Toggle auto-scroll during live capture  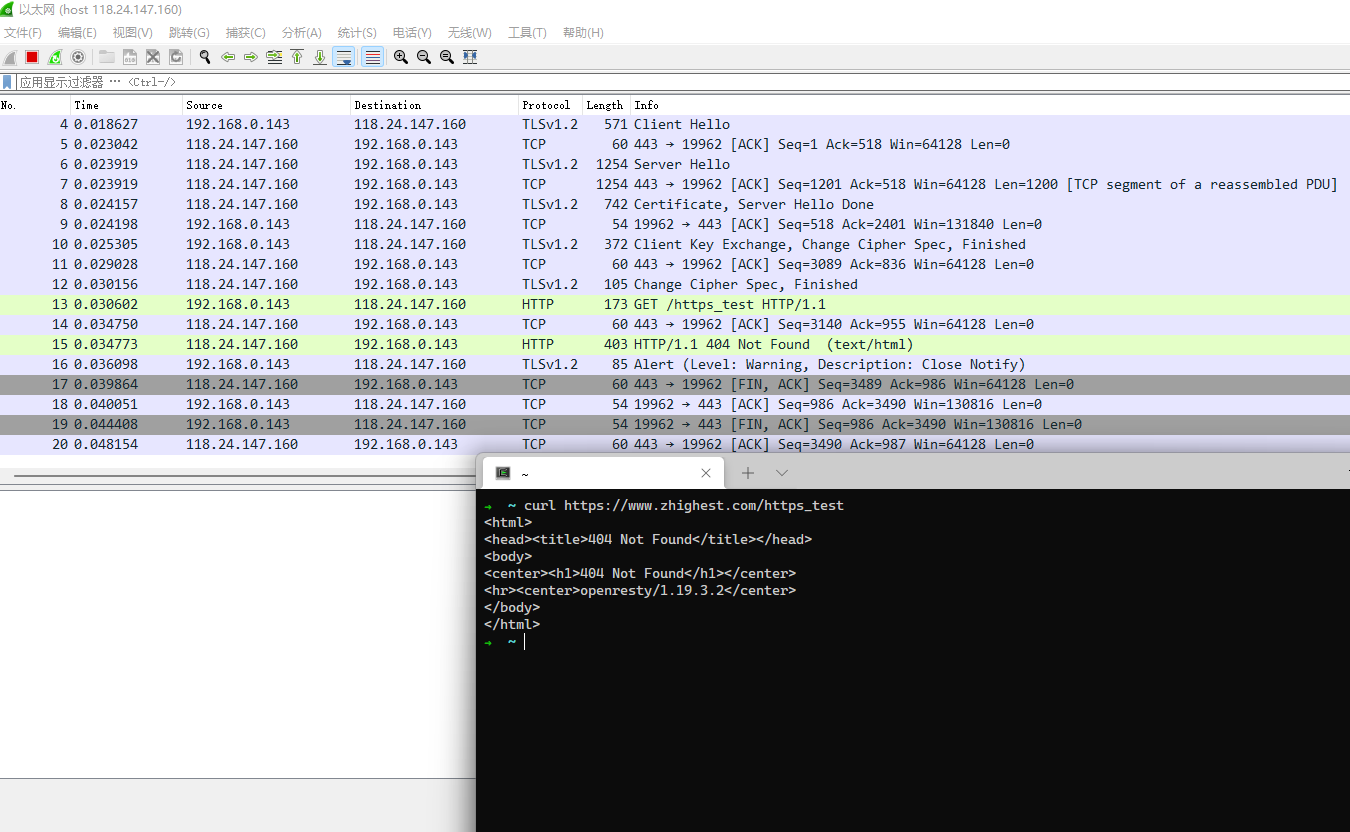343,57
